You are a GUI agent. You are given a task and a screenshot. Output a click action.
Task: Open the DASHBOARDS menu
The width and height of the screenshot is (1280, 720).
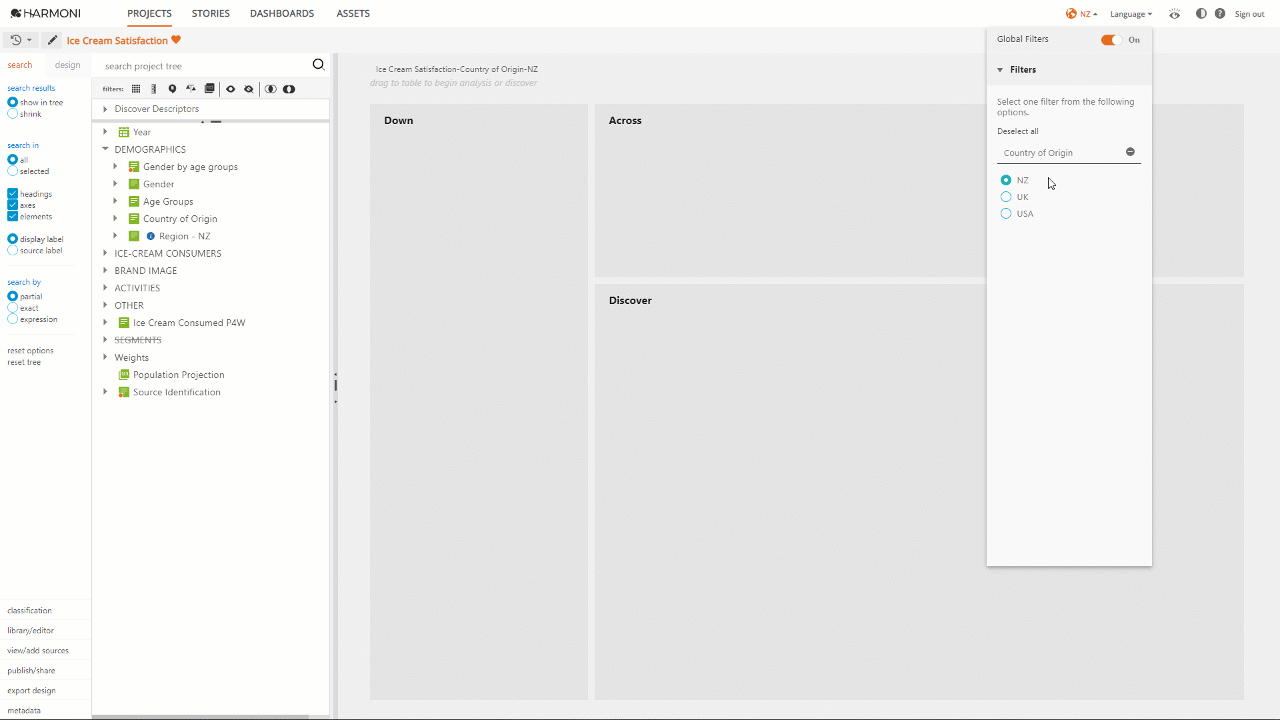(x=281, y=14)
